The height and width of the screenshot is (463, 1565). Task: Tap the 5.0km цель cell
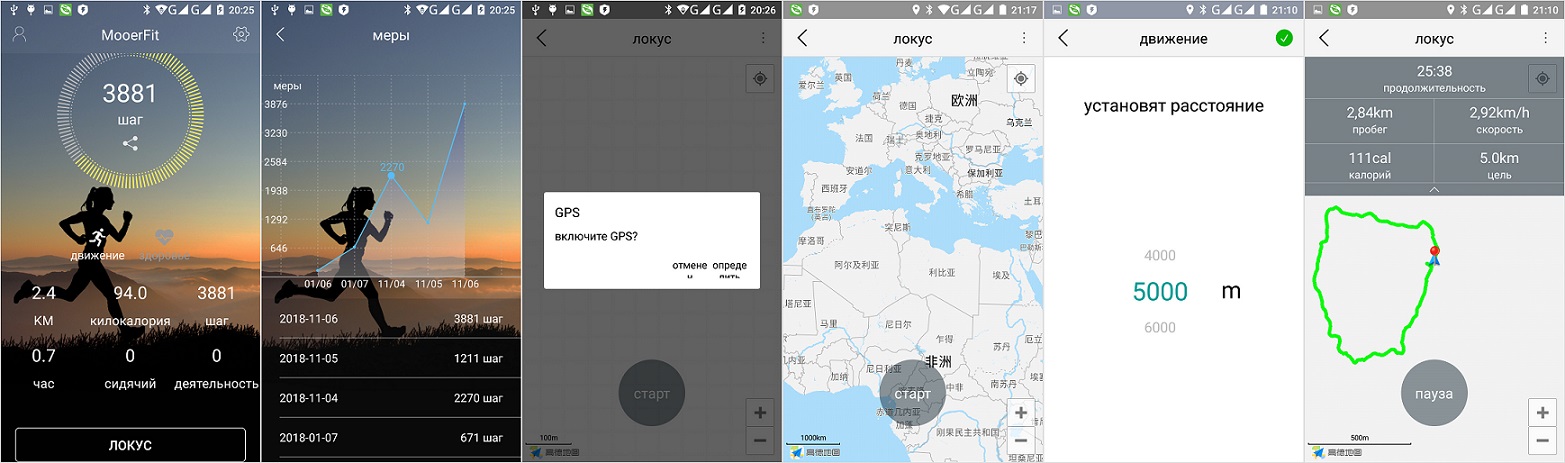1499,165
